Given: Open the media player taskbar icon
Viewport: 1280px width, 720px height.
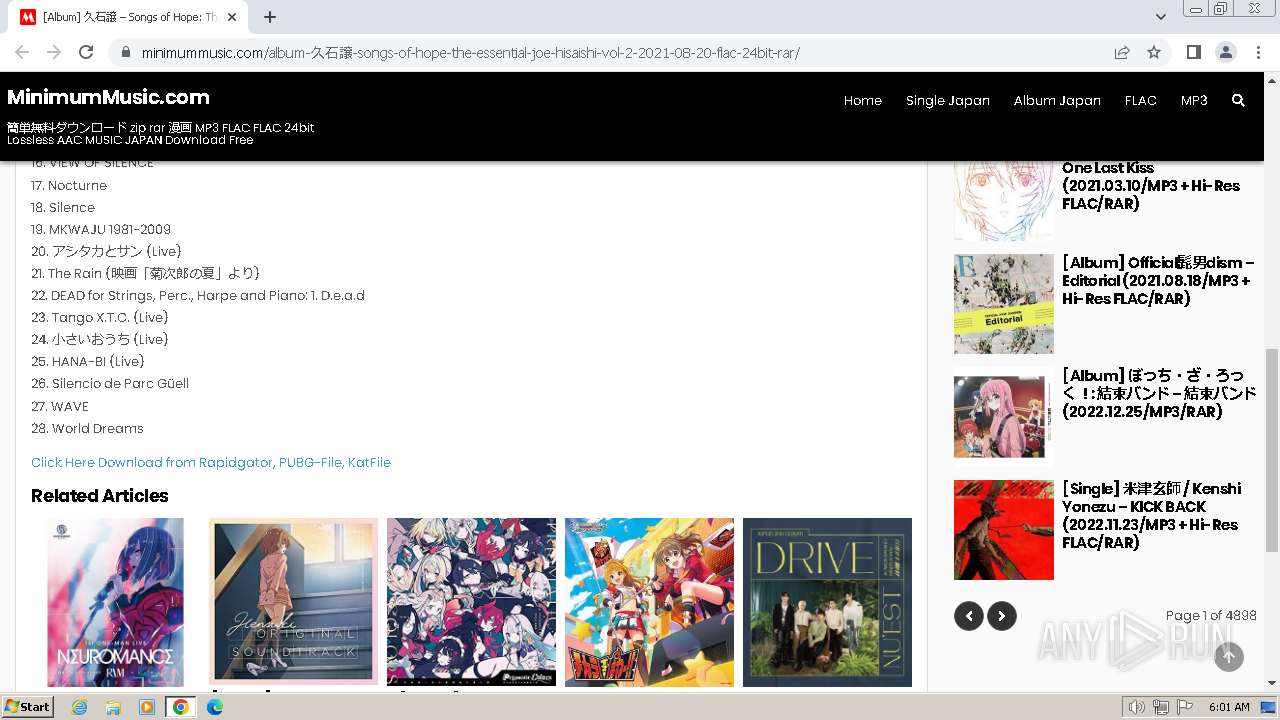Looking at the screenshot, I should 147,707.
